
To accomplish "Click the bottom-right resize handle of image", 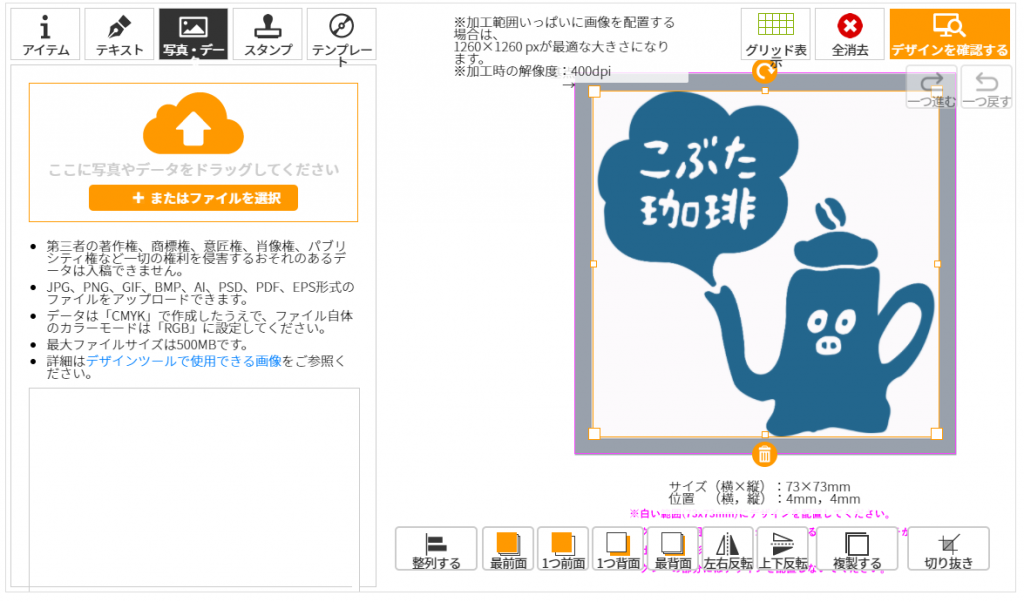I will click(x=936, y=434).
